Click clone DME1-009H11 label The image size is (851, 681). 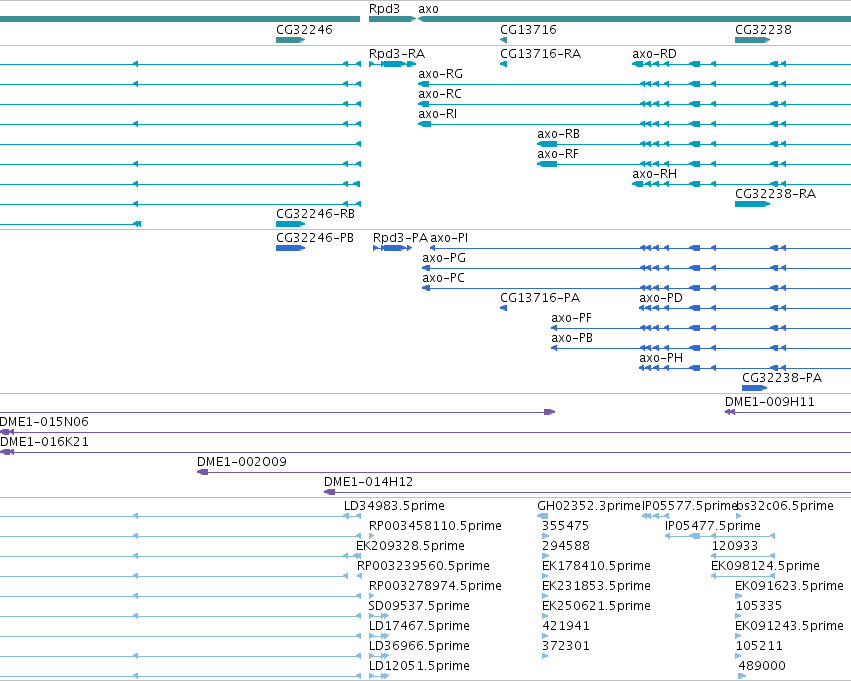pyautogui.click(x=770, y=402)
